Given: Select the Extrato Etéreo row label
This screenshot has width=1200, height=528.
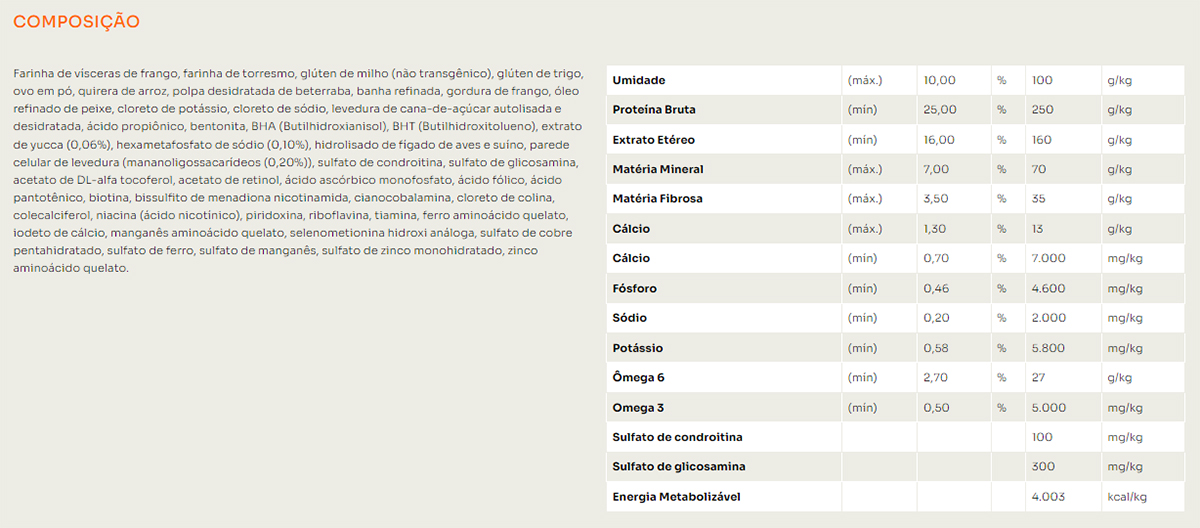Looking at the screenshot, I should click(x=653, y=140).
